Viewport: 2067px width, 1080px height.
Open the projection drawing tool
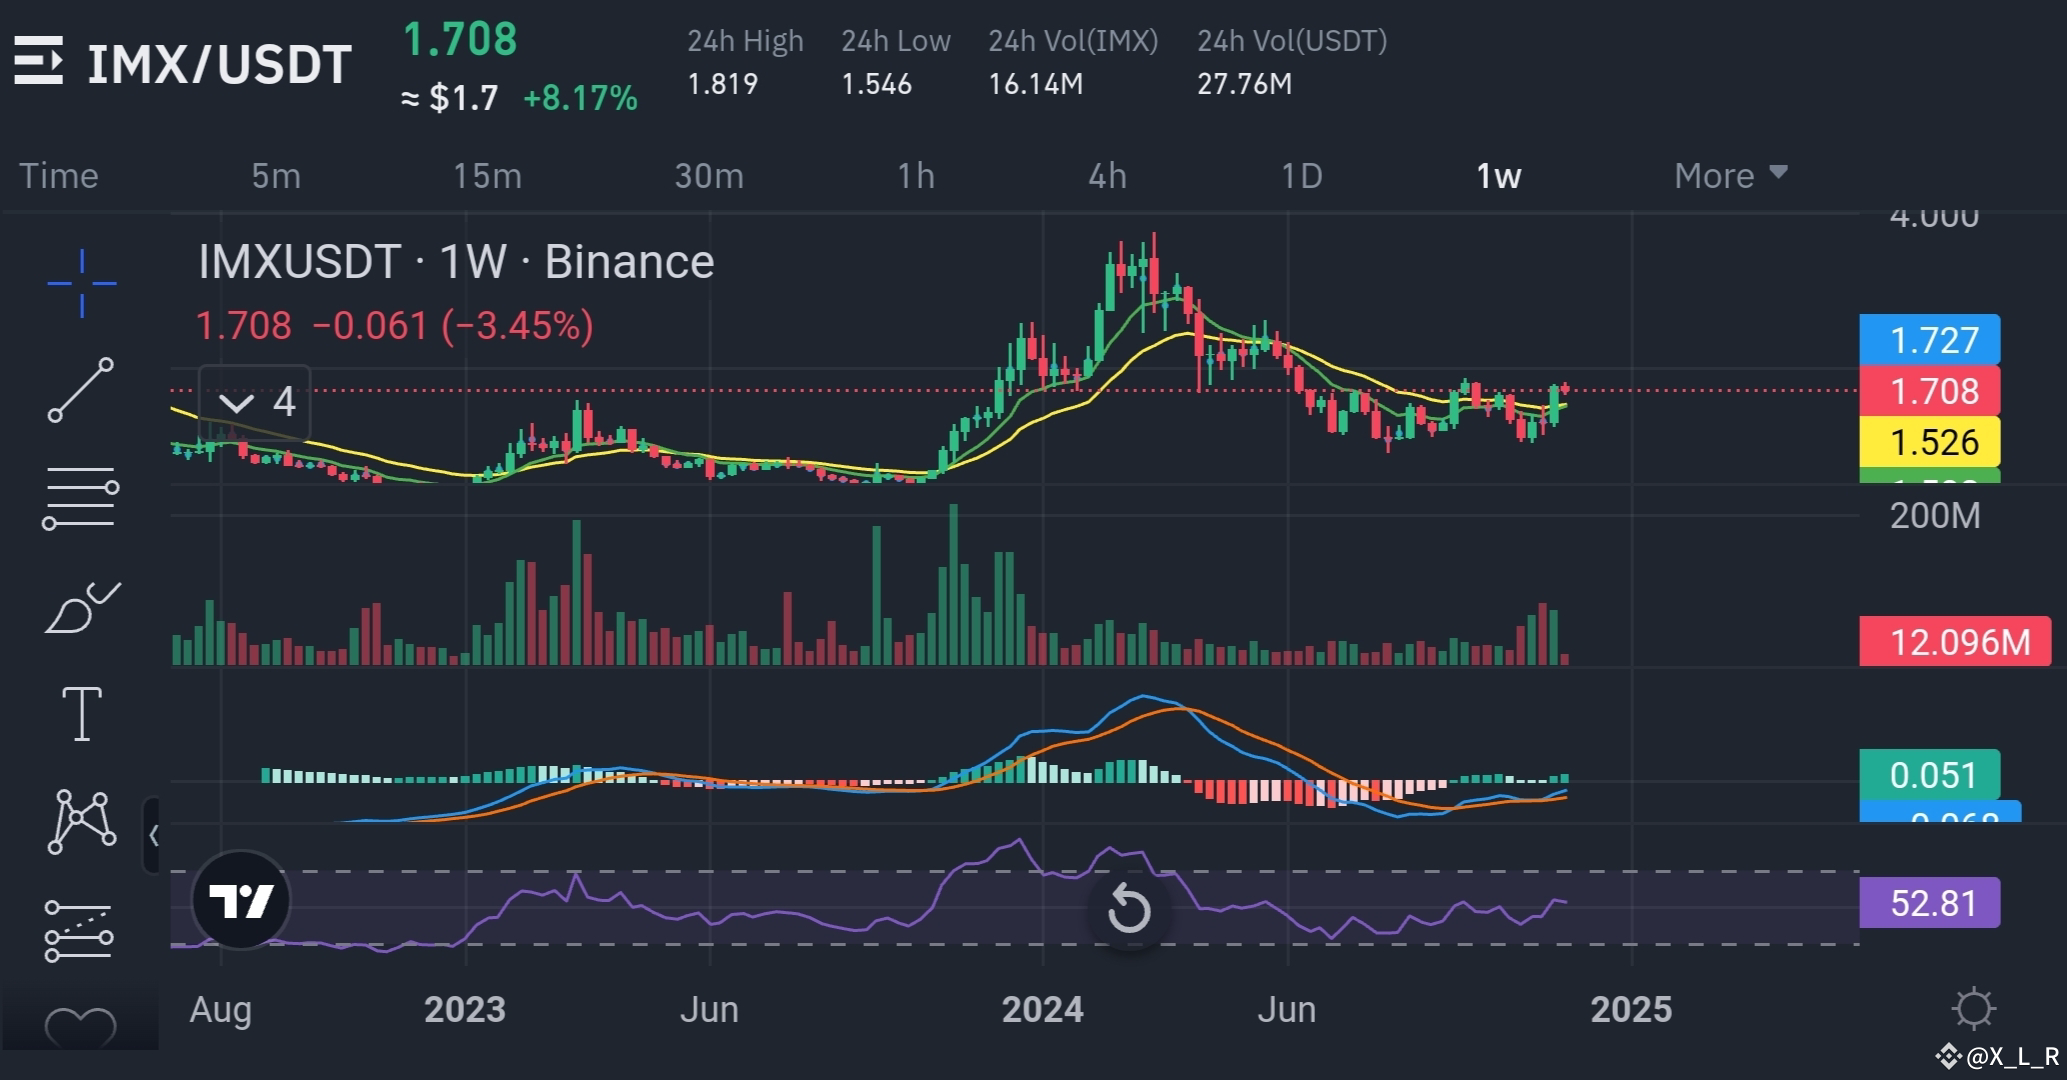(x=80, y=930)
